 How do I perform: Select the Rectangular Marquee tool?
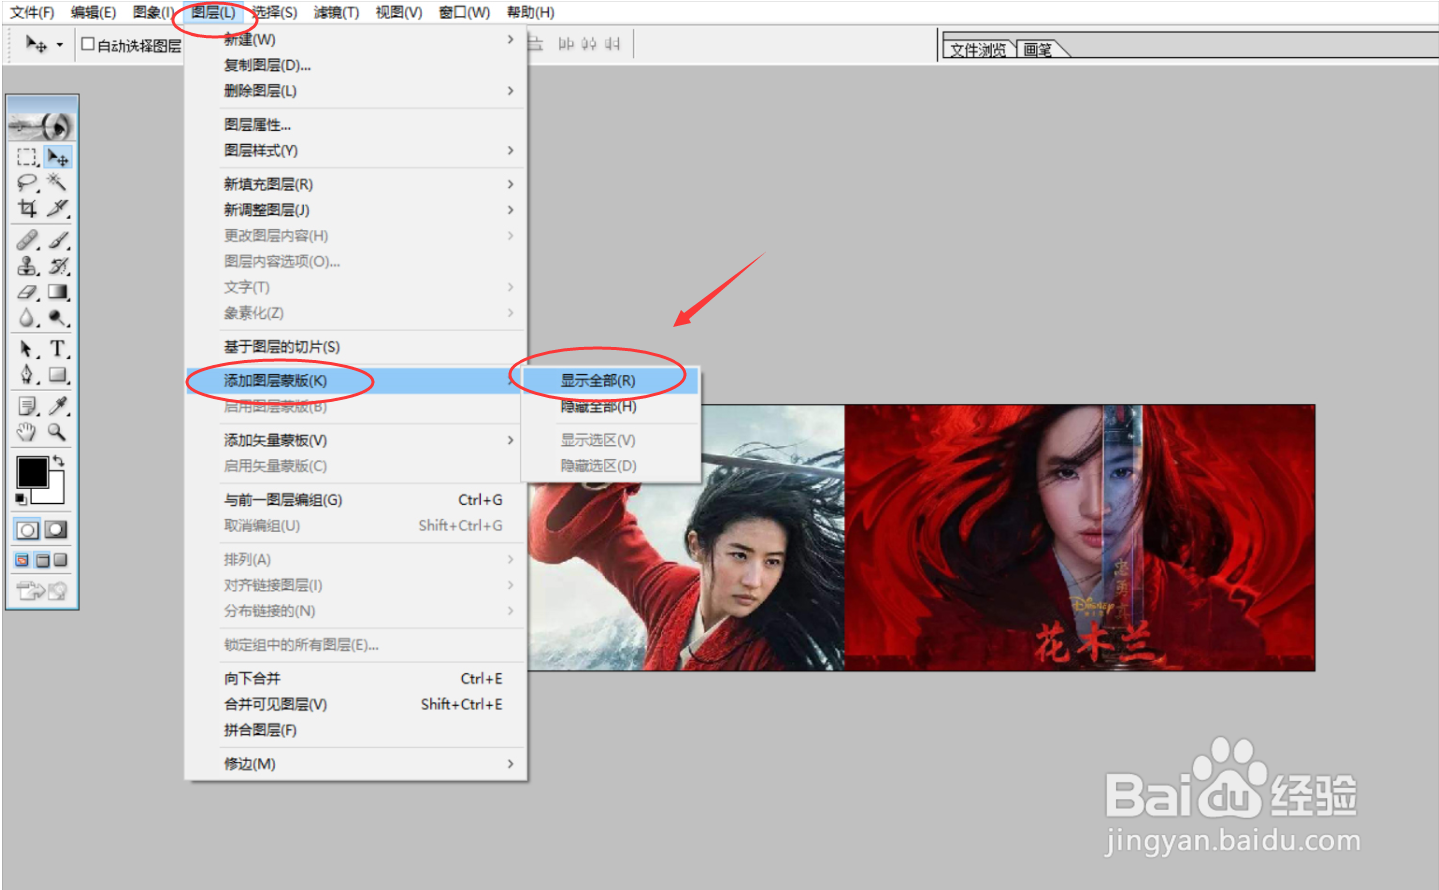pyautogui.click(x=27, y=157)
